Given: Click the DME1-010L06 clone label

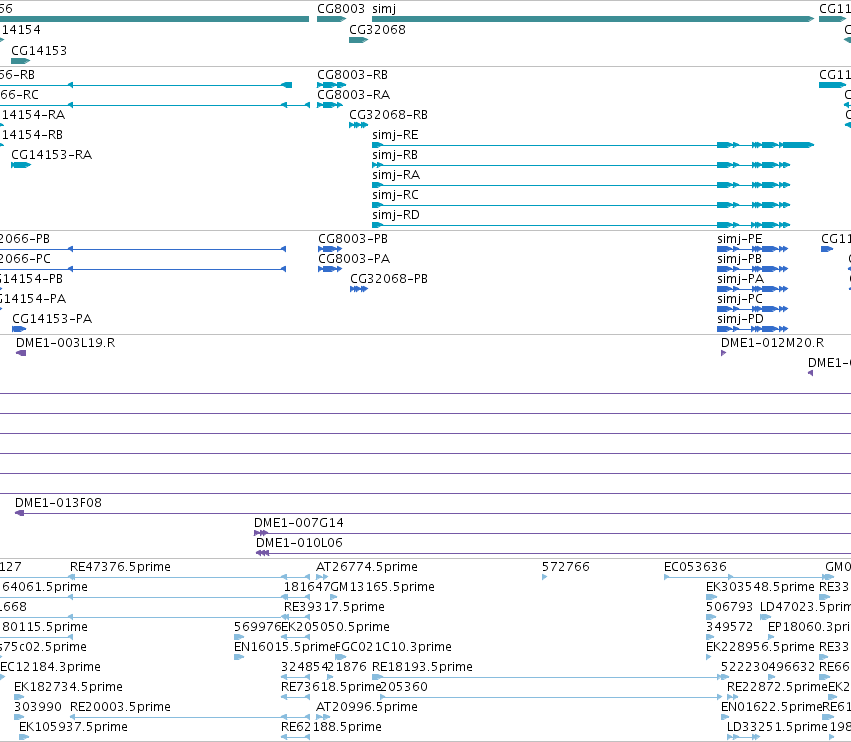Looking at the screenshot, I should 299,543.
